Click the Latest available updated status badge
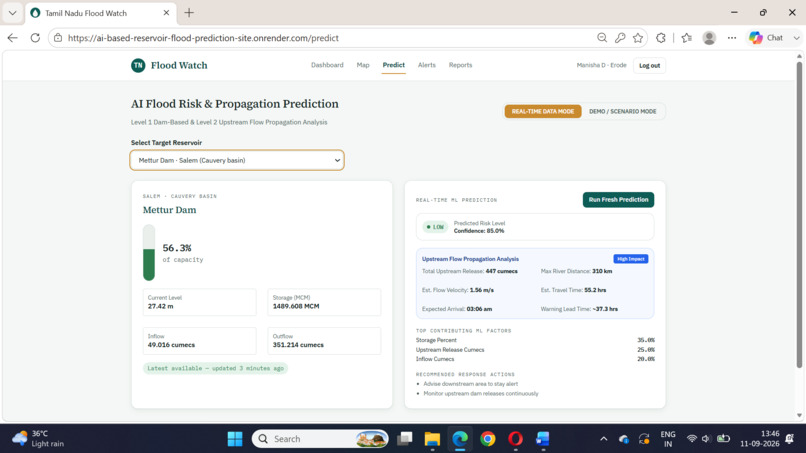This screenshot has height=453, width=806. pyautogui.click(x=215, y=368)
